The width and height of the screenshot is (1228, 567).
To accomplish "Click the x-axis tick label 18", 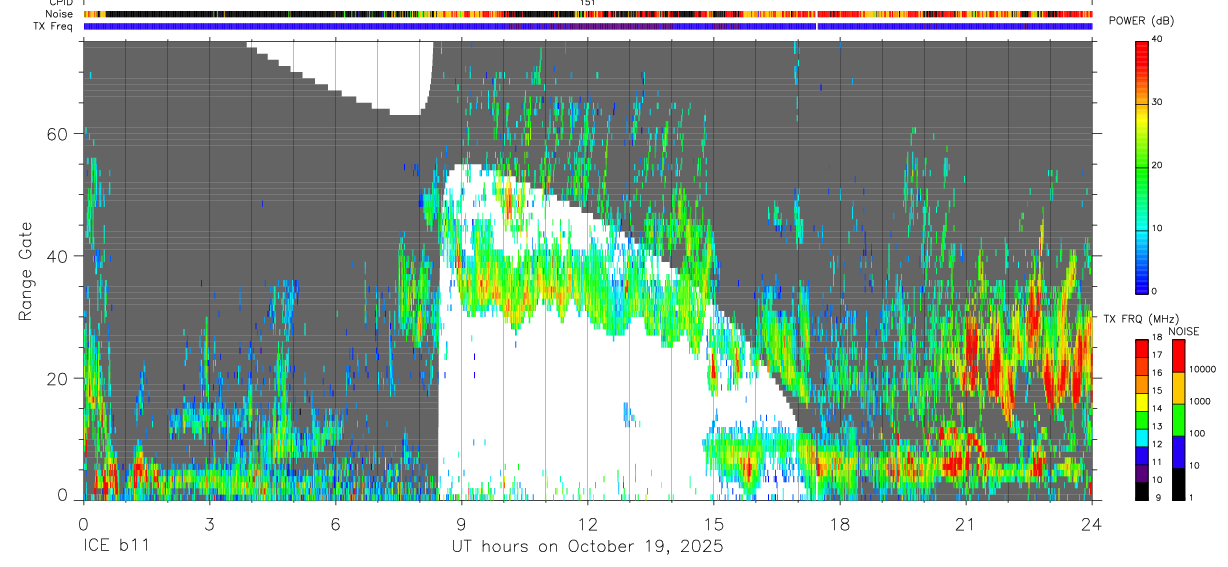I will [840, 524].
